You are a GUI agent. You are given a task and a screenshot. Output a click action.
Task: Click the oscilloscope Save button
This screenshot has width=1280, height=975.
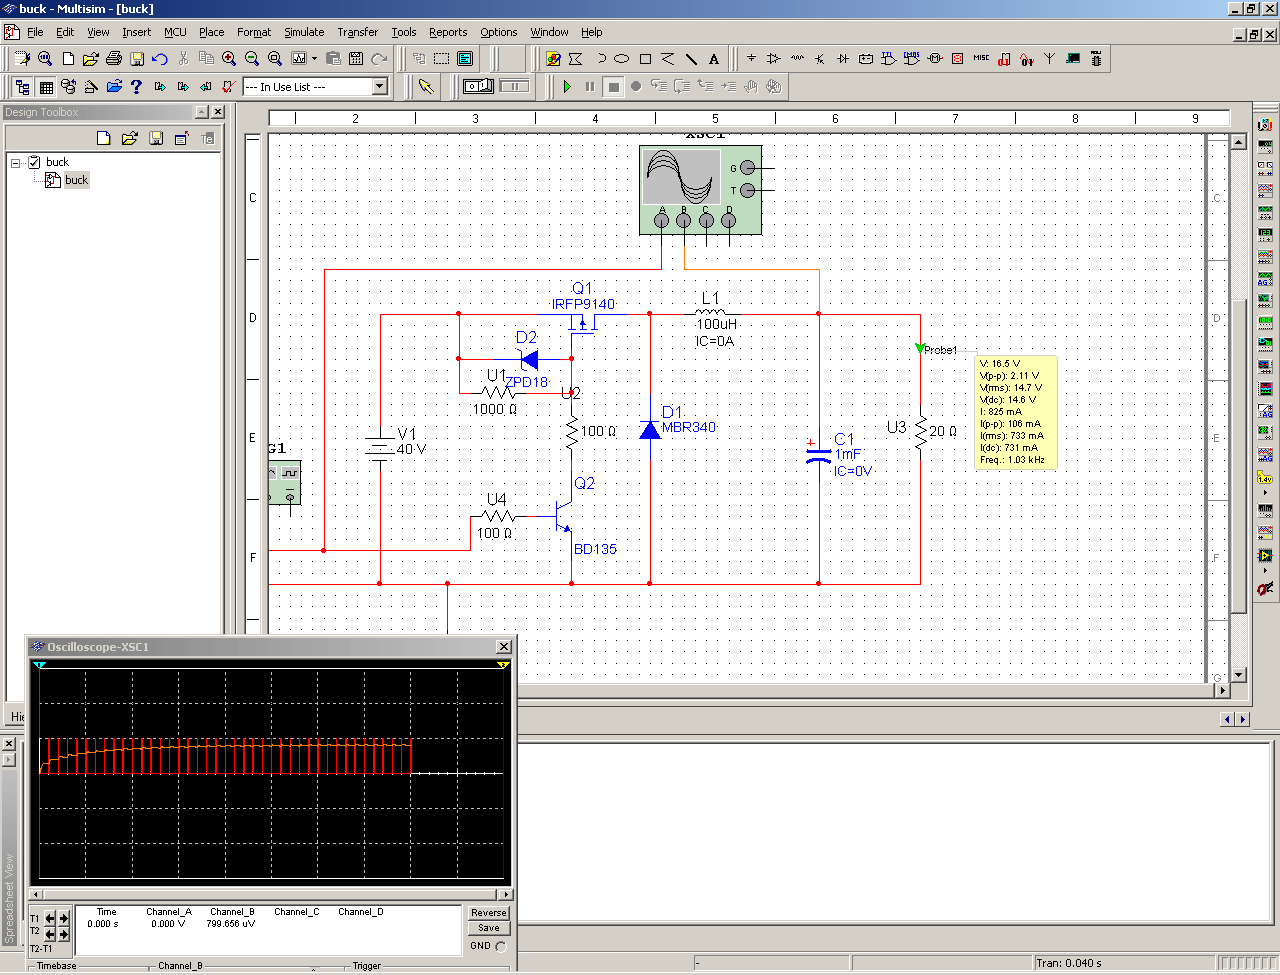488,928
